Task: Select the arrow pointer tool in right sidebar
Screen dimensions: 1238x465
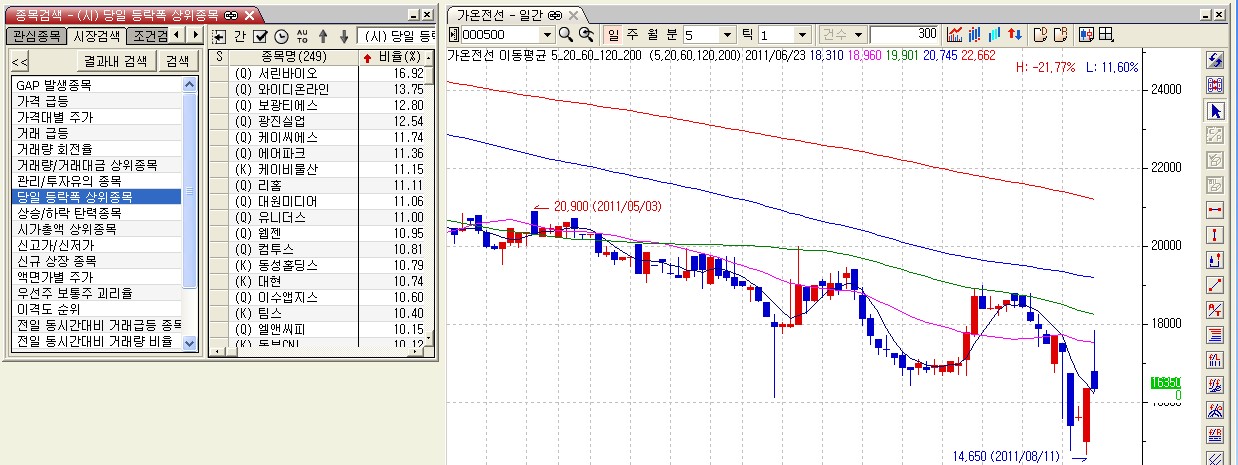Action: [1216, 110]
